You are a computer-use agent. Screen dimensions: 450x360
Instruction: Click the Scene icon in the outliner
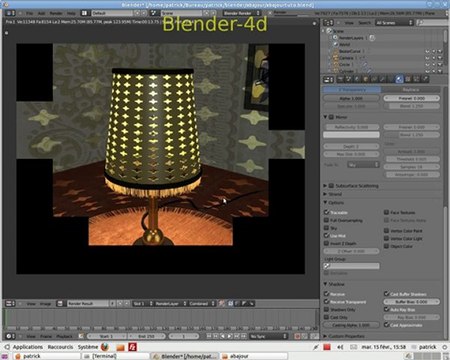click(329, 31)
